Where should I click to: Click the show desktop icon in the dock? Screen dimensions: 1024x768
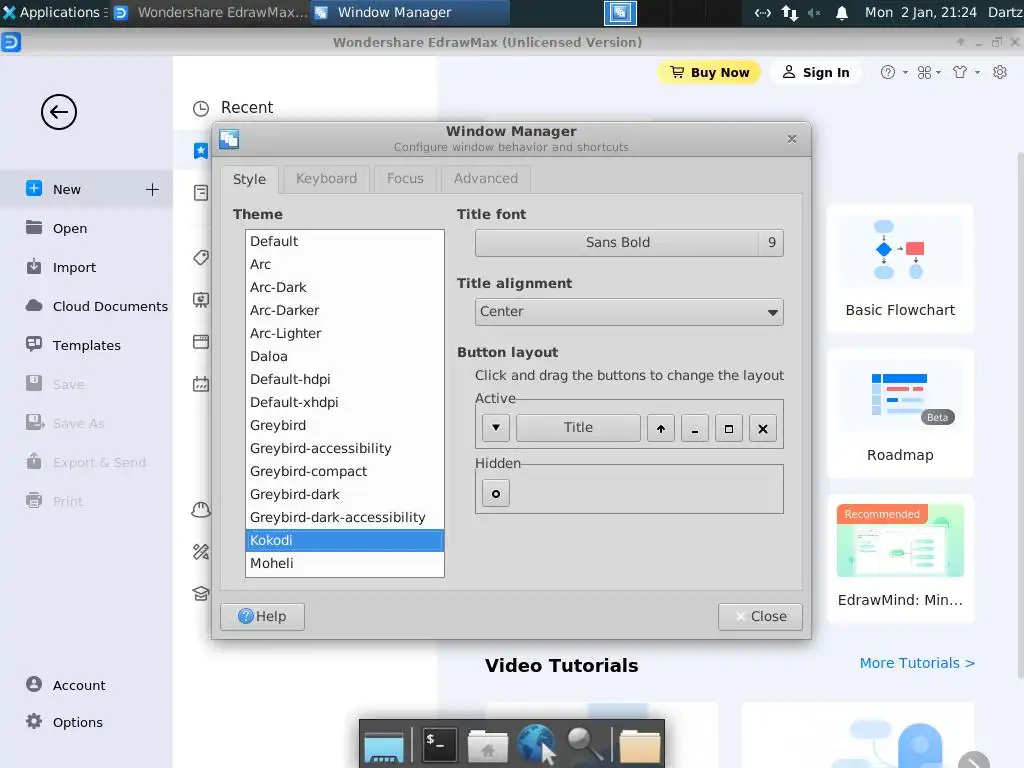(384, 747)
